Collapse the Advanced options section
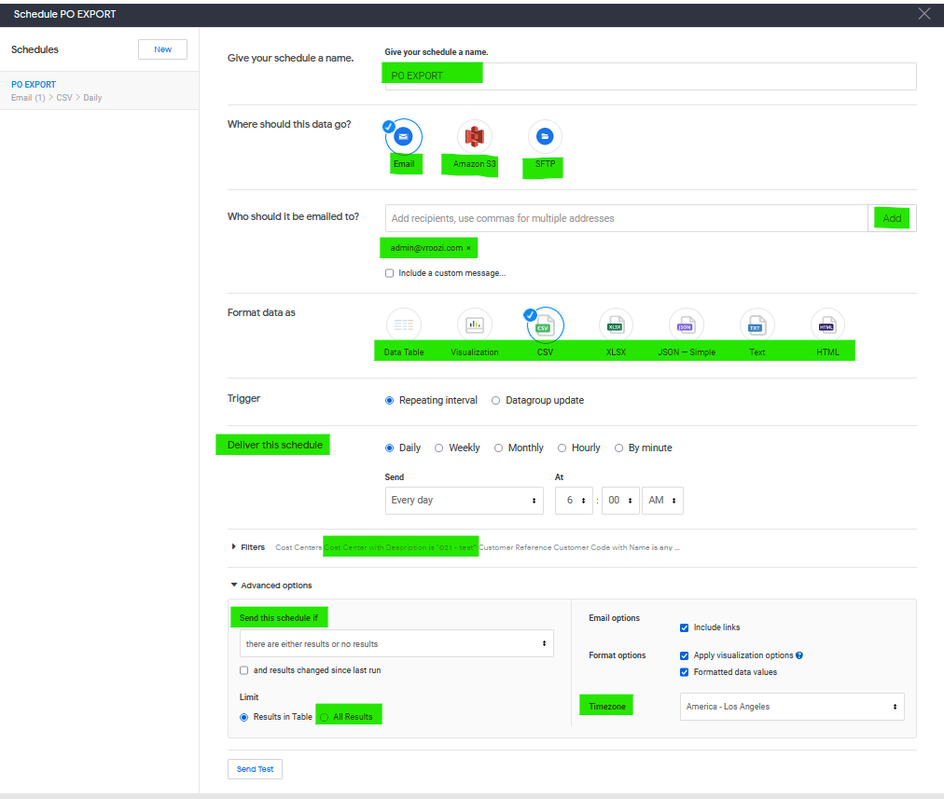 (x=272, y=585)
